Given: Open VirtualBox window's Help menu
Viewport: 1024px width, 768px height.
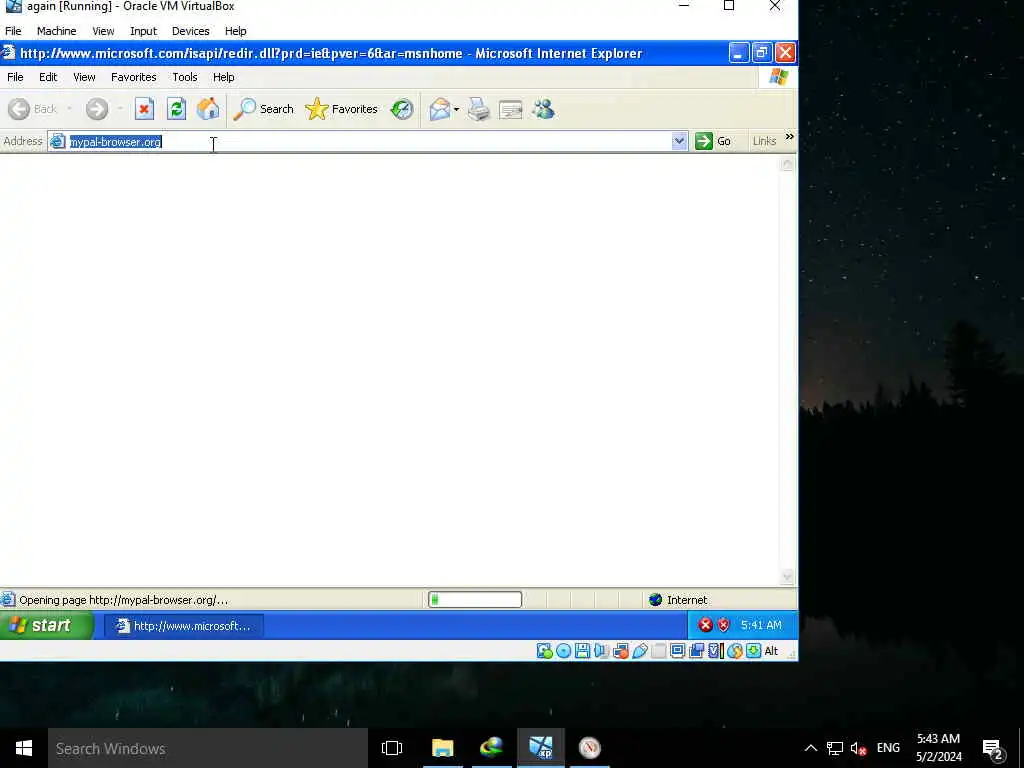Looking at the screenshot, I should [x=236, y=31].
